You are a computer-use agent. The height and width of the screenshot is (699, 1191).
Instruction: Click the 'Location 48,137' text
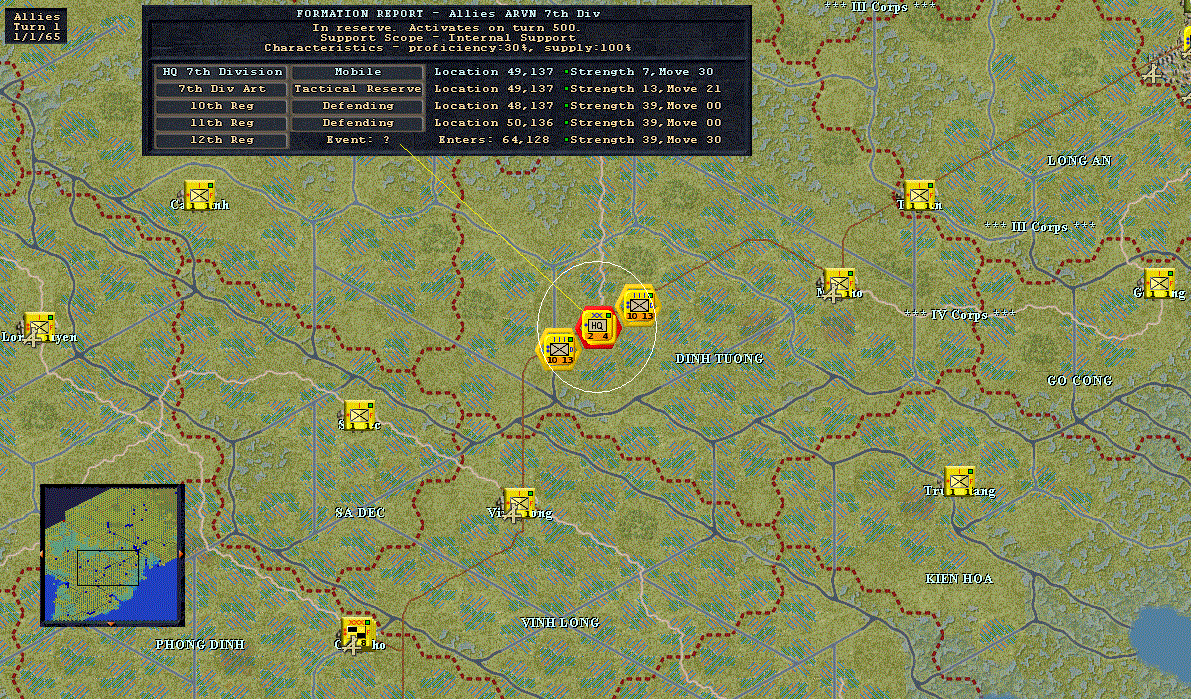tap(494, 106)
